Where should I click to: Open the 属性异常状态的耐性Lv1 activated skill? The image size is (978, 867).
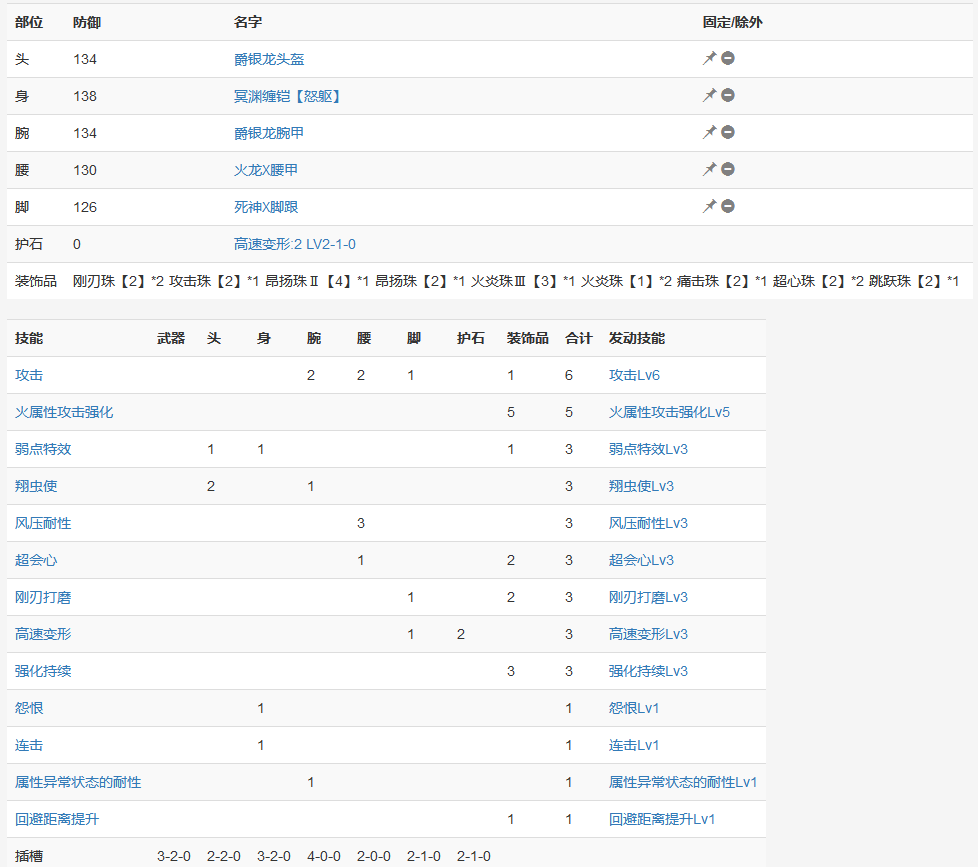[x=683, y=782]
